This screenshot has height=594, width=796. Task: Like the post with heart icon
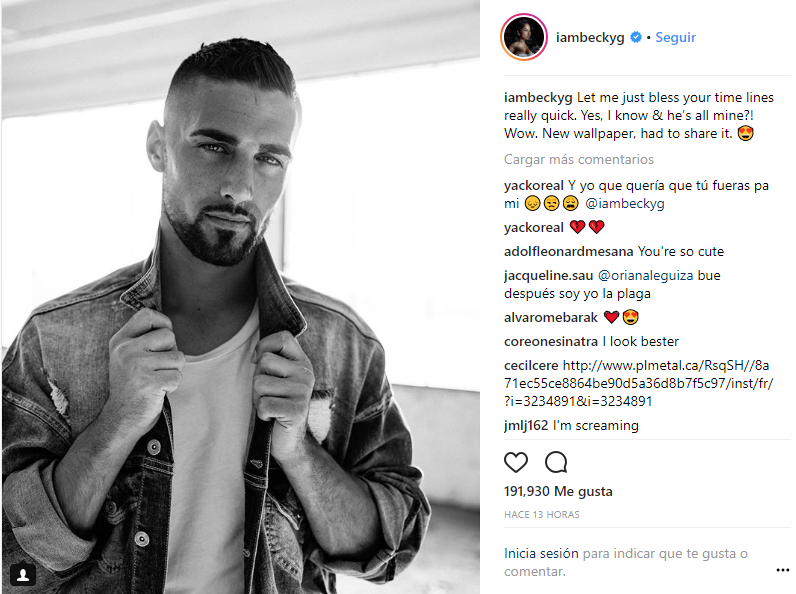tap(516, 462)
